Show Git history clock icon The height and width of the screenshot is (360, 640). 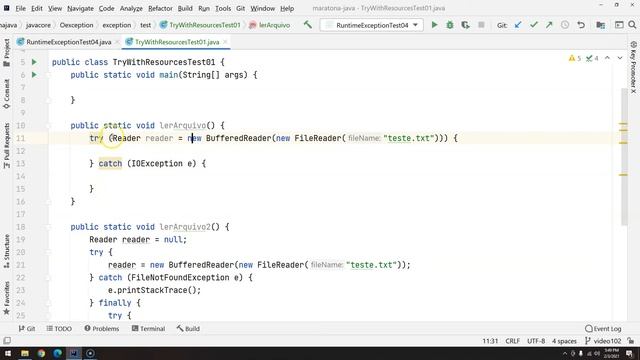click(x=565, y=25)
